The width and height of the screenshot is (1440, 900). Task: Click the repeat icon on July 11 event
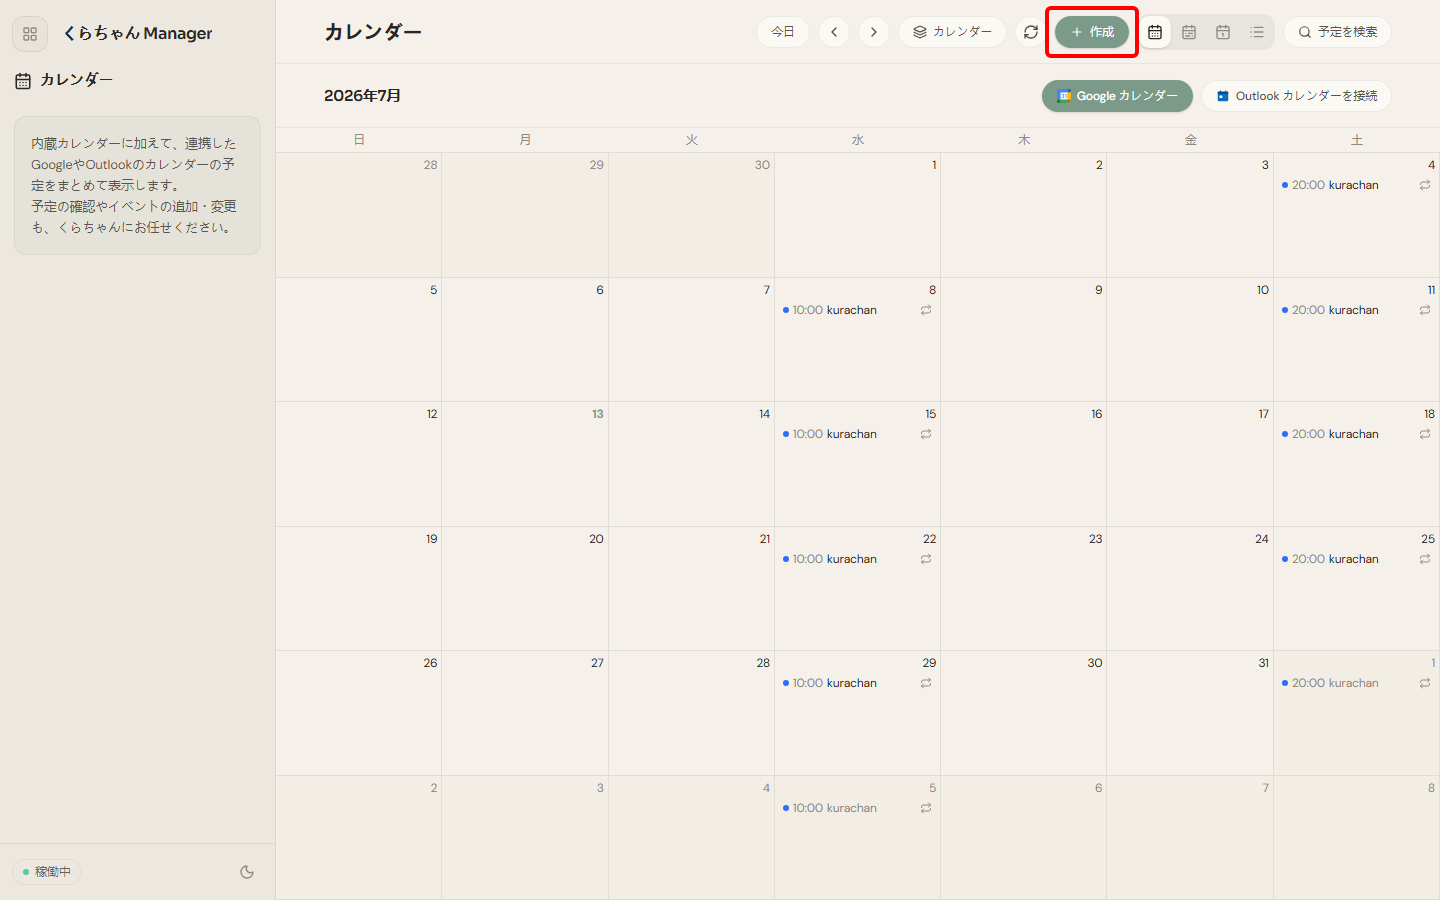point(1425,310)
